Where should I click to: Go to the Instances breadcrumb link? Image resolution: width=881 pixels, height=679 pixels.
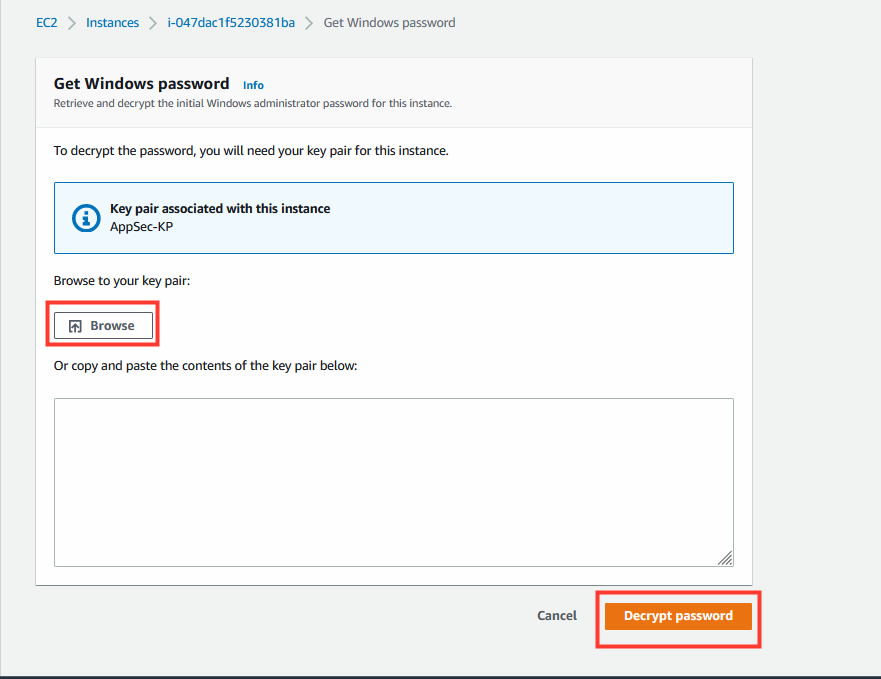tap(112, 22)
